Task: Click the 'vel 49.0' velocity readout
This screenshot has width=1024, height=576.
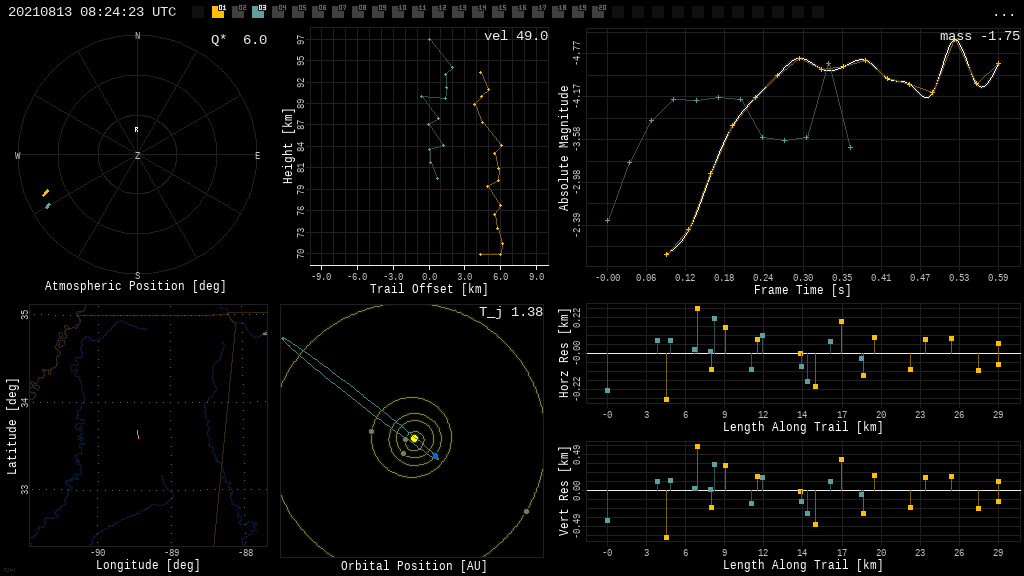Action: (516, 36)
